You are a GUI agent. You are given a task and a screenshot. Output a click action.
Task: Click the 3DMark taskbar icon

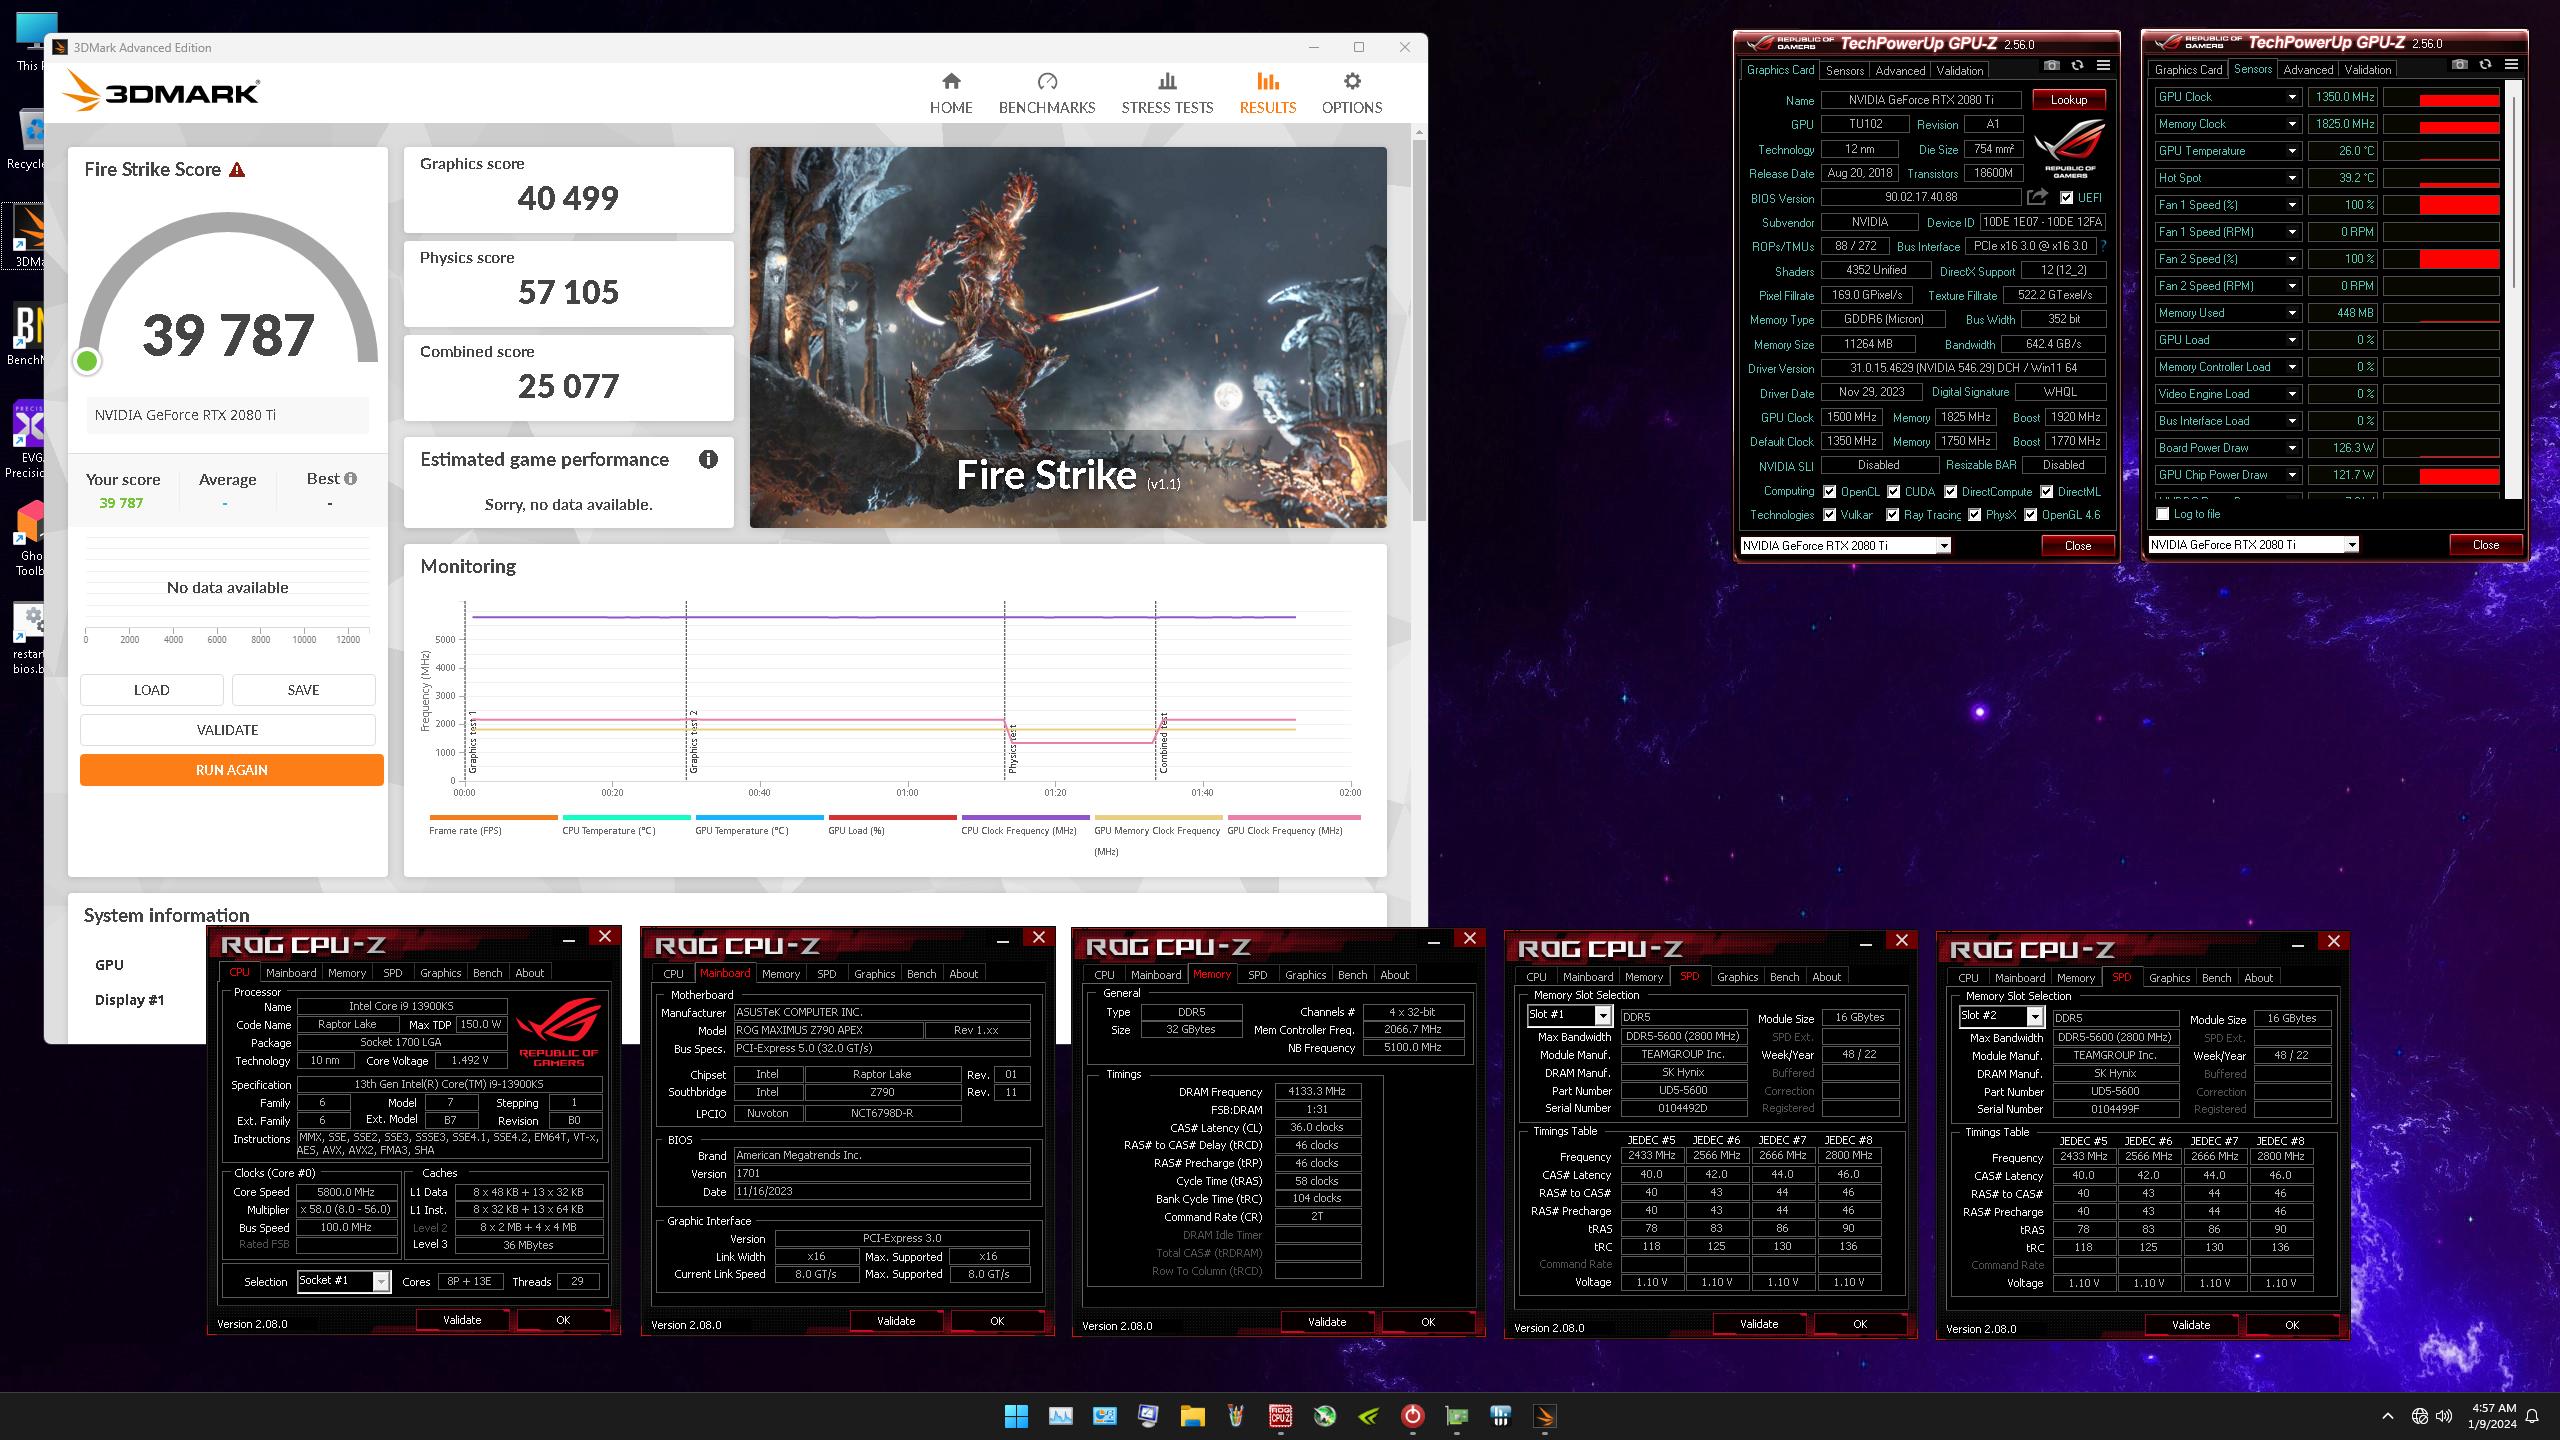pyautogui.click(x=1545, y=1416)
